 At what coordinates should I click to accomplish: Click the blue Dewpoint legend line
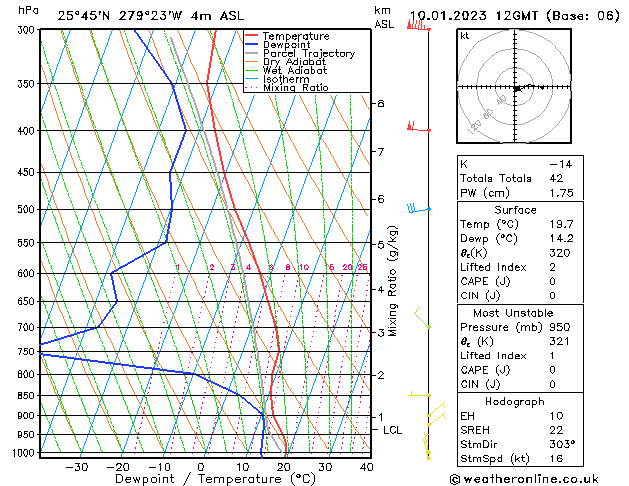pos(252,45)
